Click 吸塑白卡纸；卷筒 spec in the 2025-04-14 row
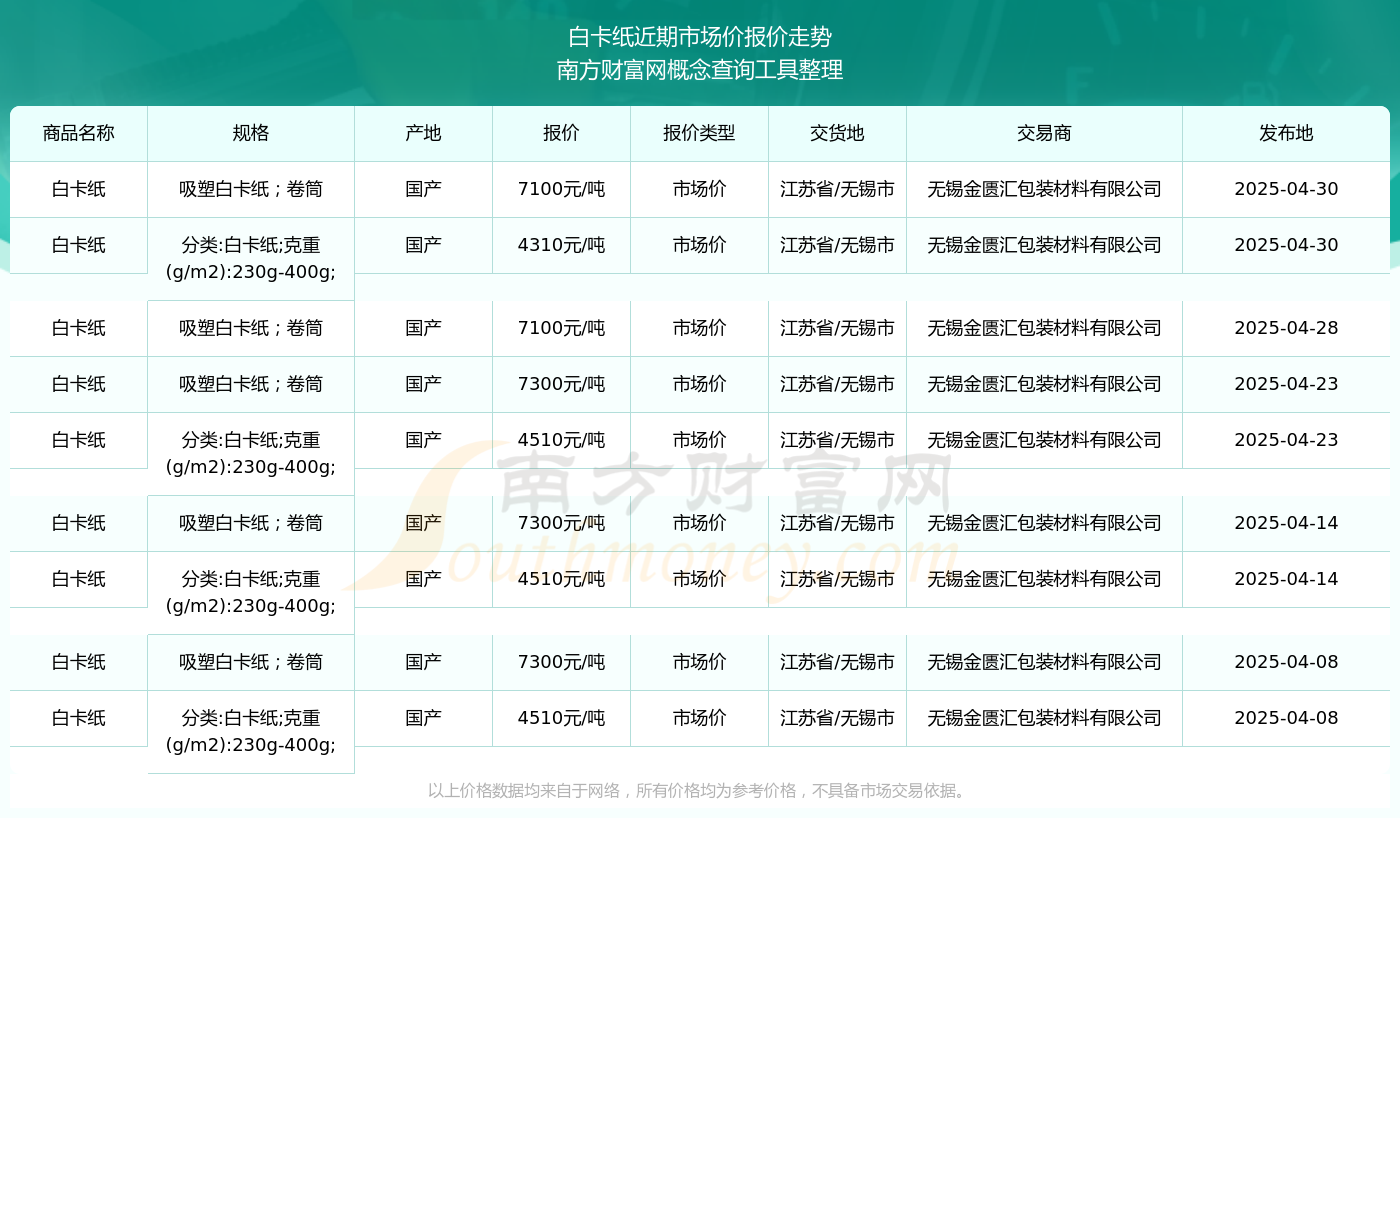Viewport: 1400px width, 1205px height. (x=251, y=523)
